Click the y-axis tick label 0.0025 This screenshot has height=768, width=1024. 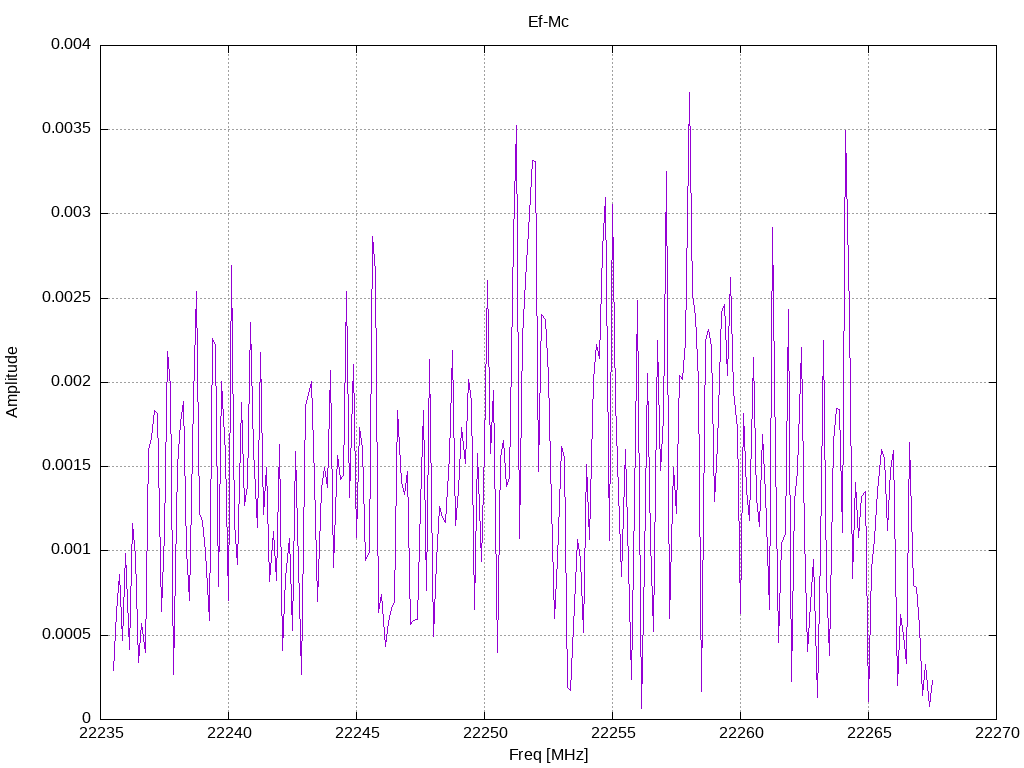67,297
